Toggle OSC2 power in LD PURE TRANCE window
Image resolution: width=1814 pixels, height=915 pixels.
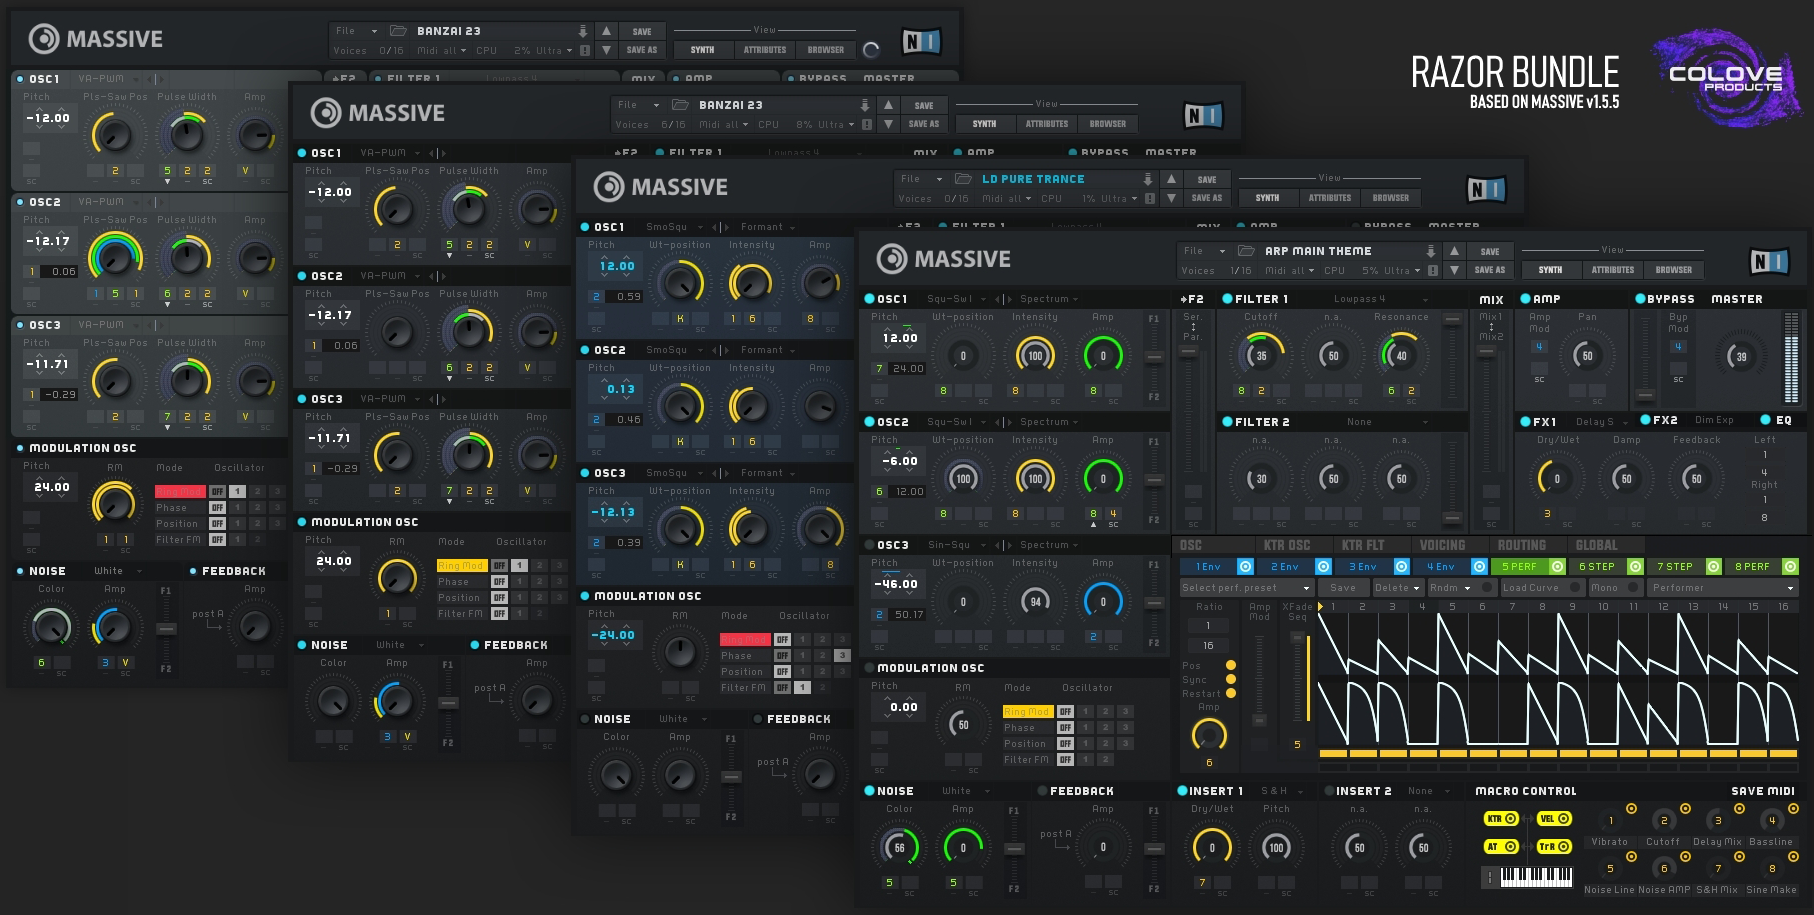586,350
